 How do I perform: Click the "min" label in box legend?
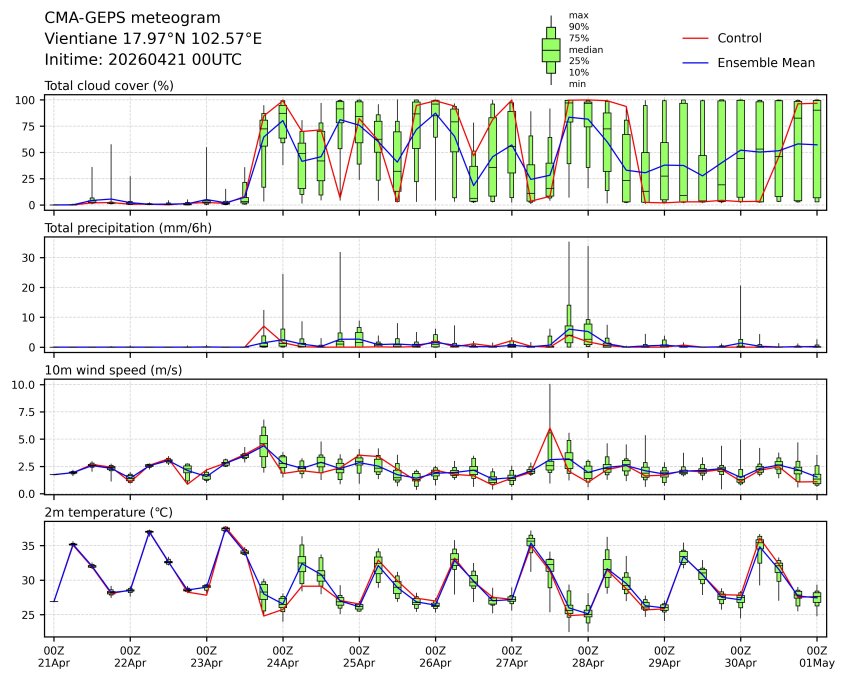point(576,84)
